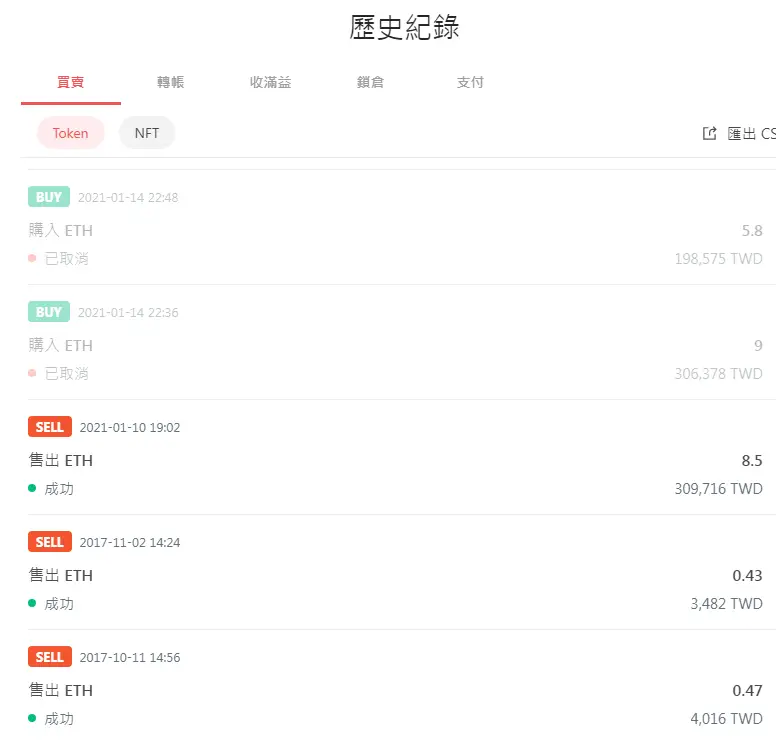Click green success dot on 8.5 ETH sale
Viewport: 776px width, 744px height.
(x=33, y=489)
